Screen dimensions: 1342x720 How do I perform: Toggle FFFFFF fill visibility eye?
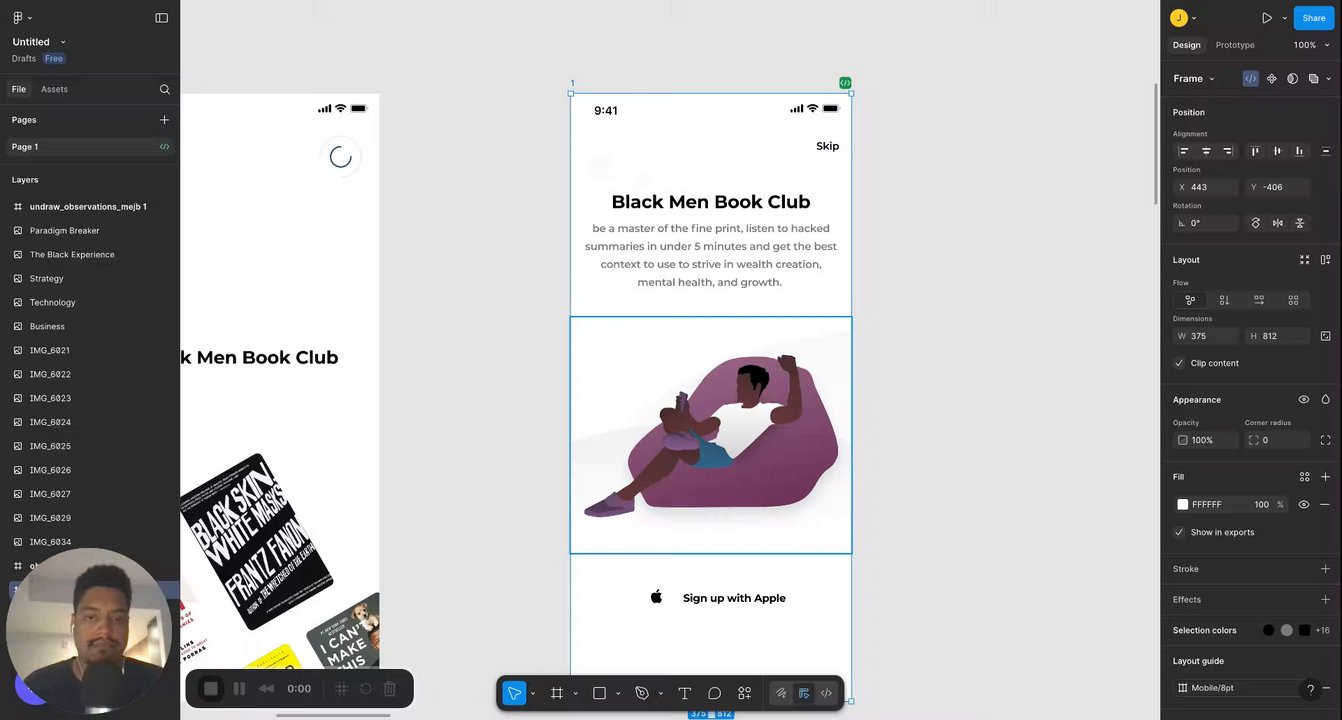coord(1304,505)
